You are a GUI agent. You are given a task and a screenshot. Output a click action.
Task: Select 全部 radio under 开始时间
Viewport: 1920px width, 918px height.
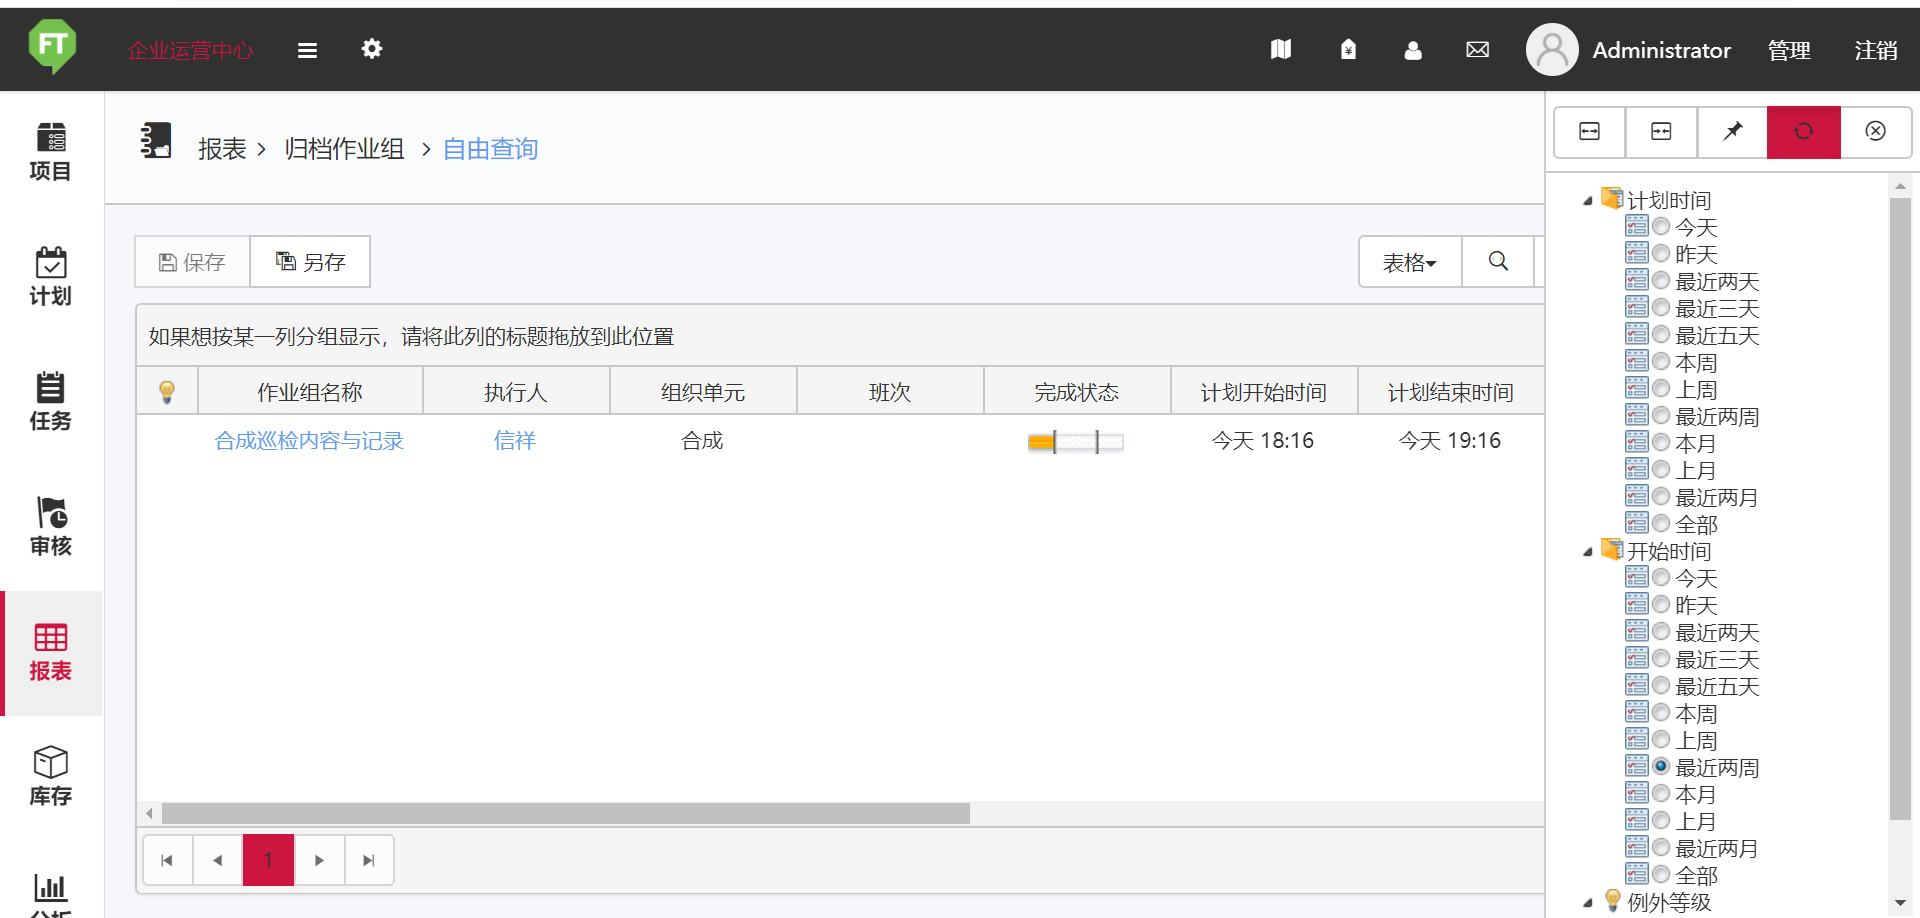pos(1661,875)
